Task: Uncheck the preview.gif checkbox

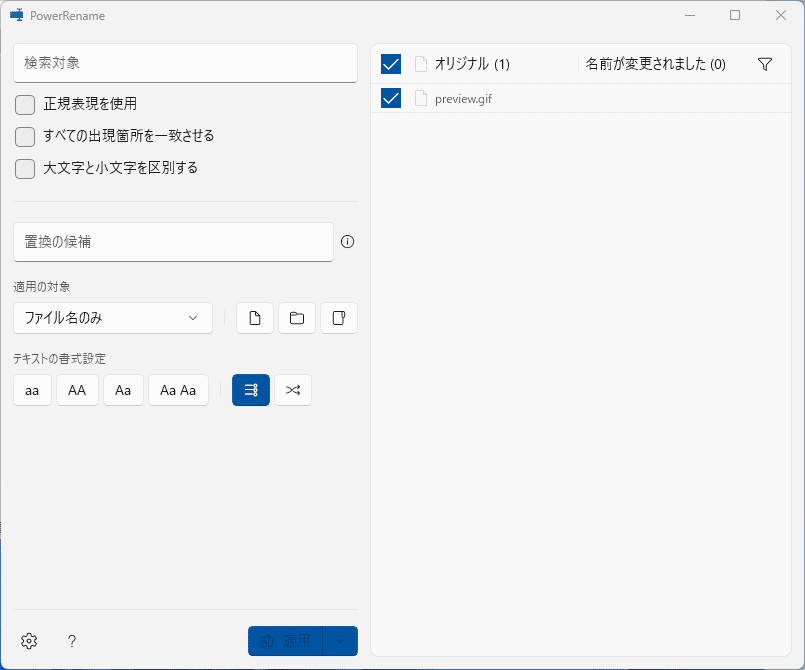Action: coord(391,98)
